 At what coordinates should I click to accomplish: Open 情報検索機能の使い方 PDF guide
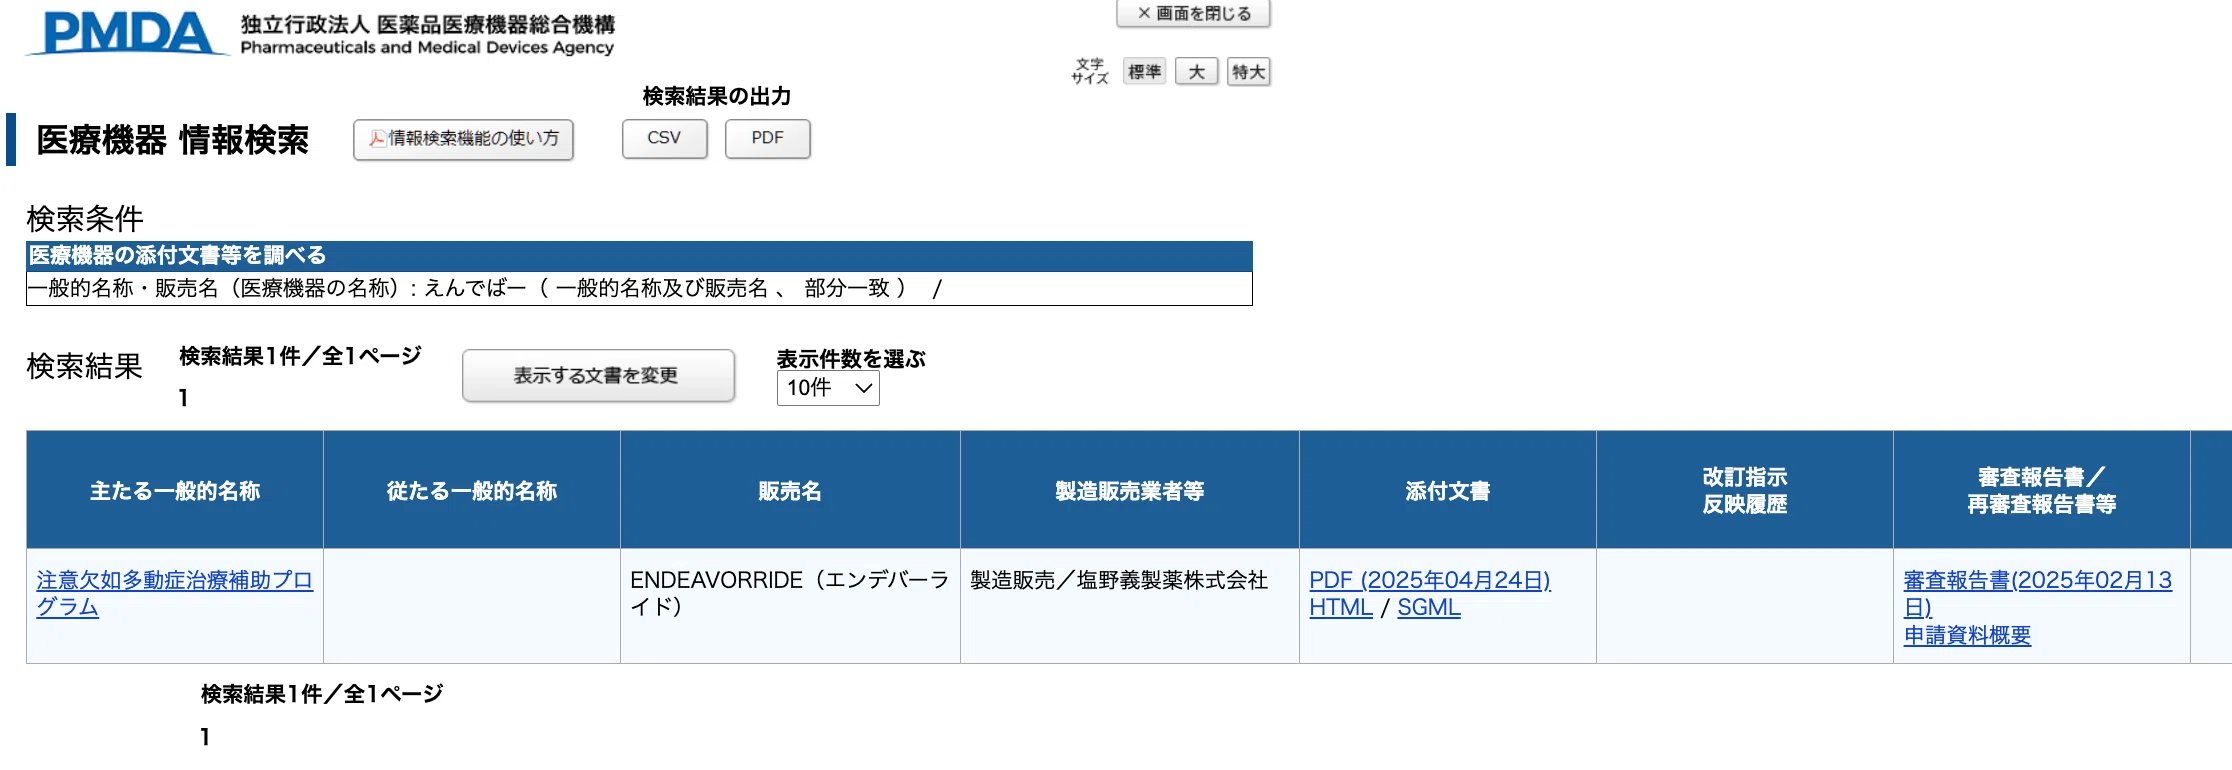point(463,139)
